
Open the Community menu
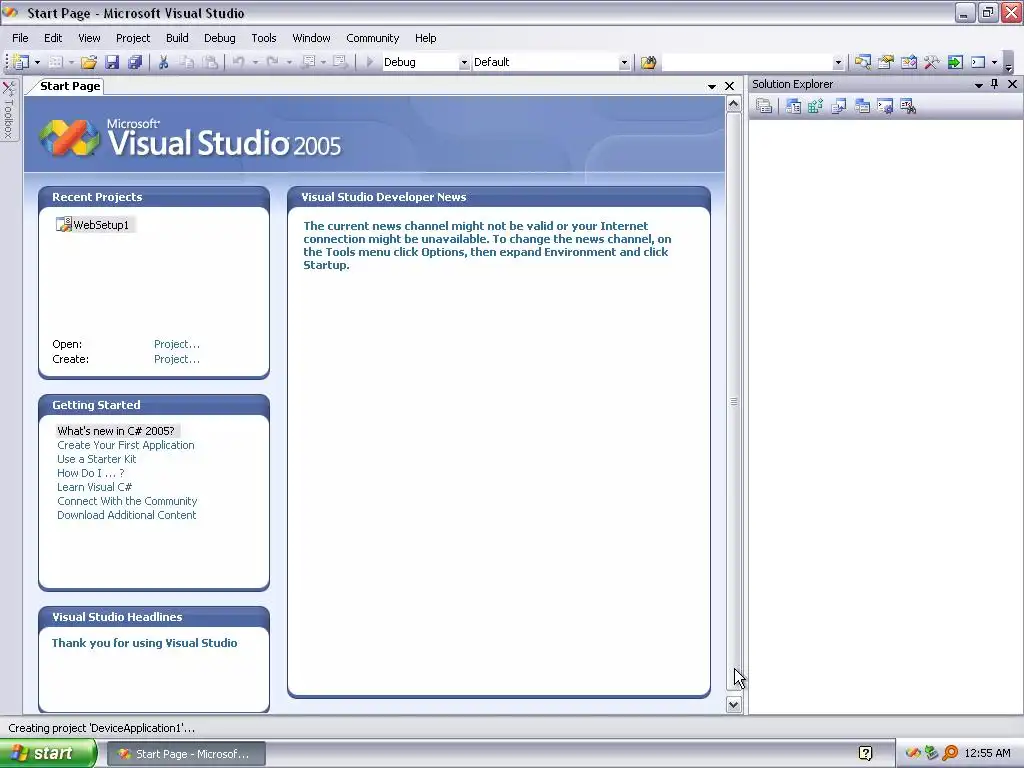pos(372,38)
